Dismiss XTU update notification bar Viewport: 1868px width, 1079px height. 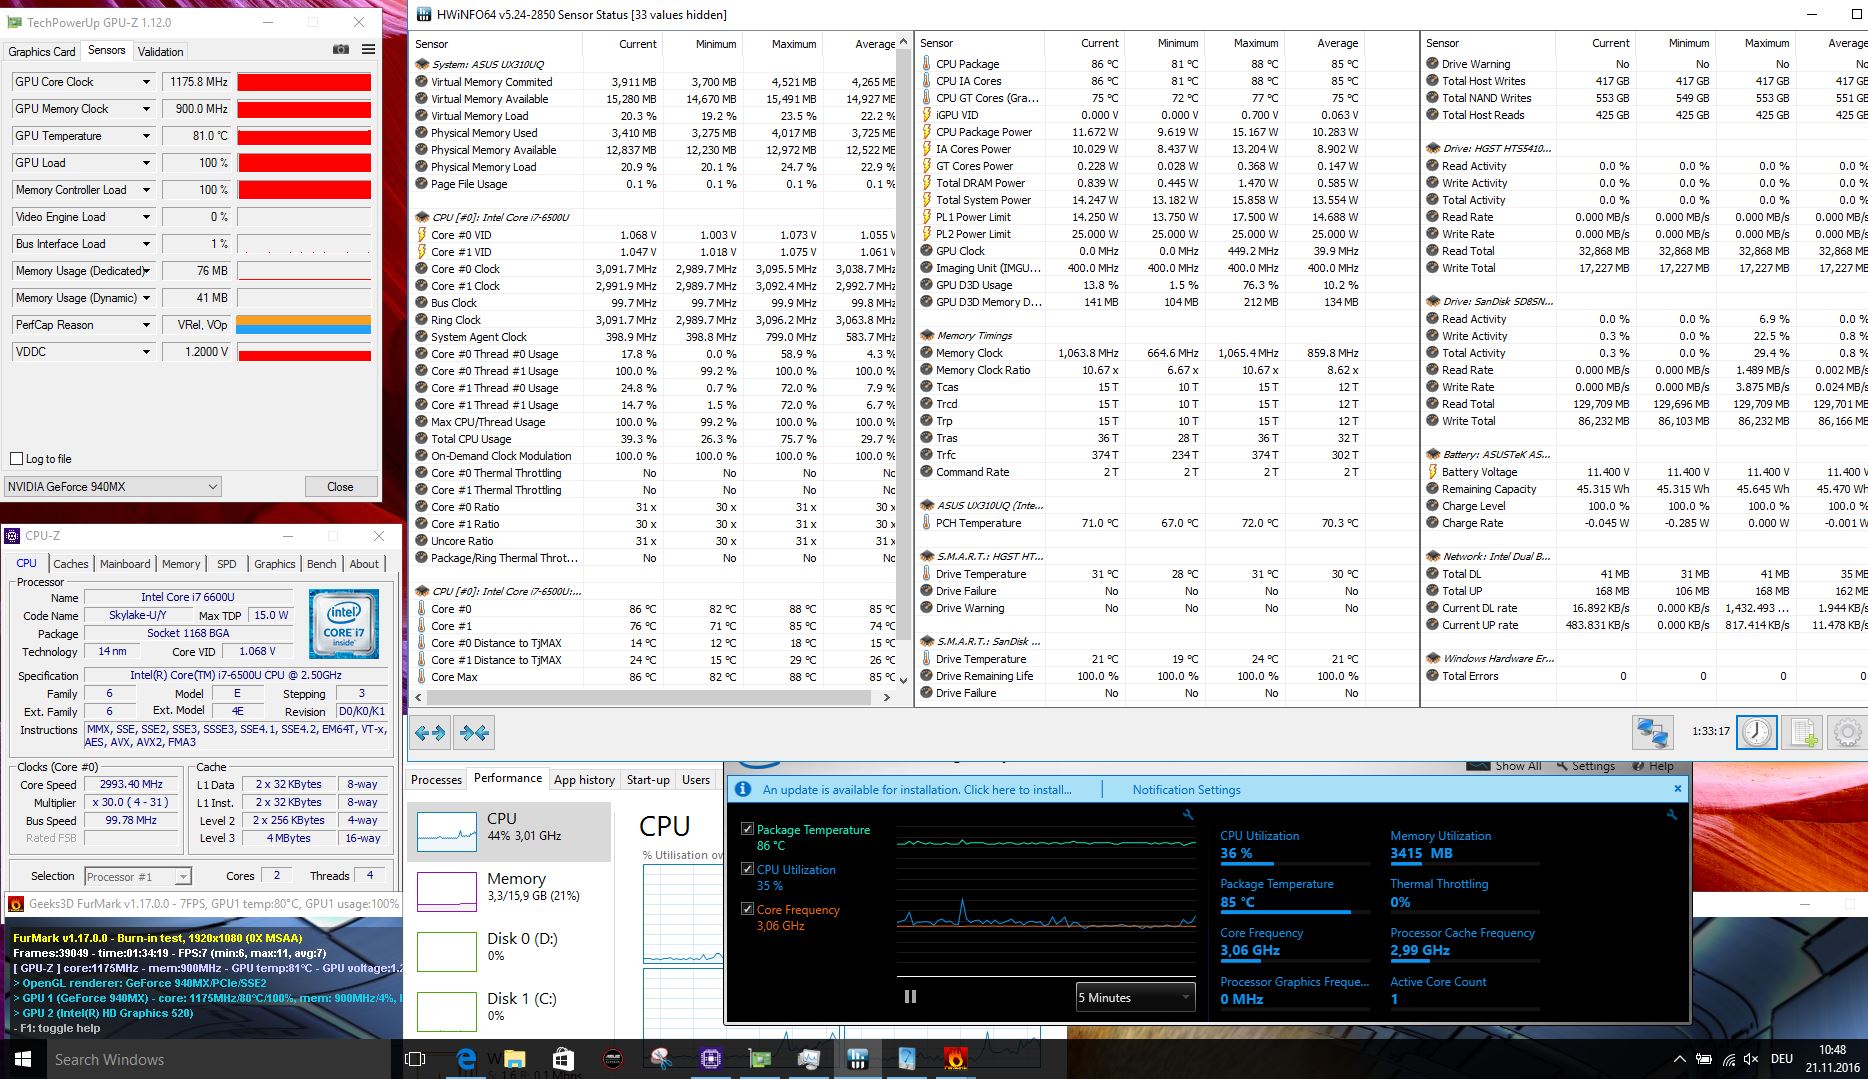point(1678,789)
